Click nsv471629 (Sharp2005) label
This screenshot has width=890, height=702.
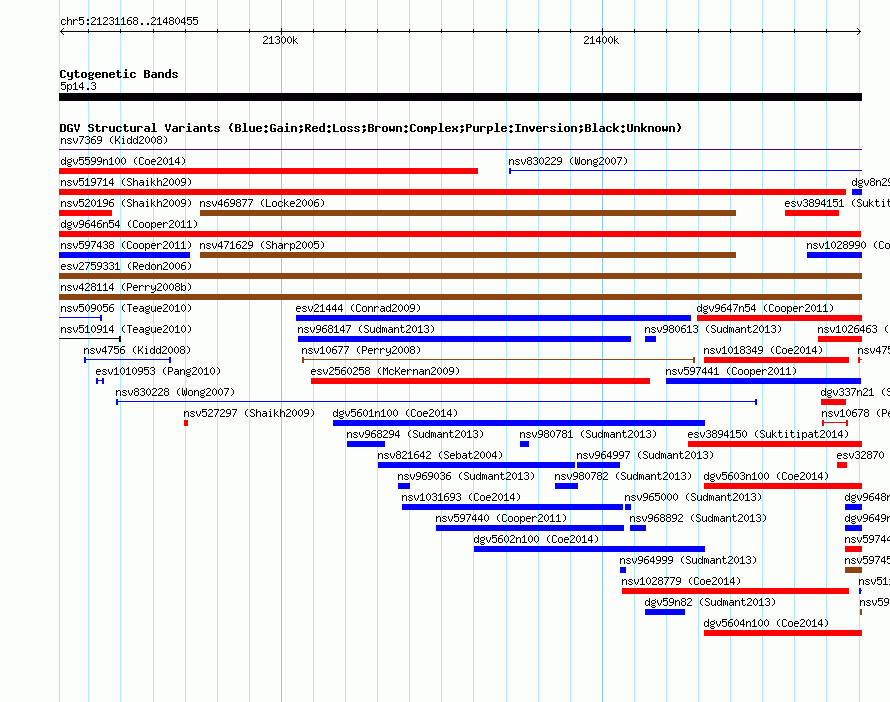262,245
